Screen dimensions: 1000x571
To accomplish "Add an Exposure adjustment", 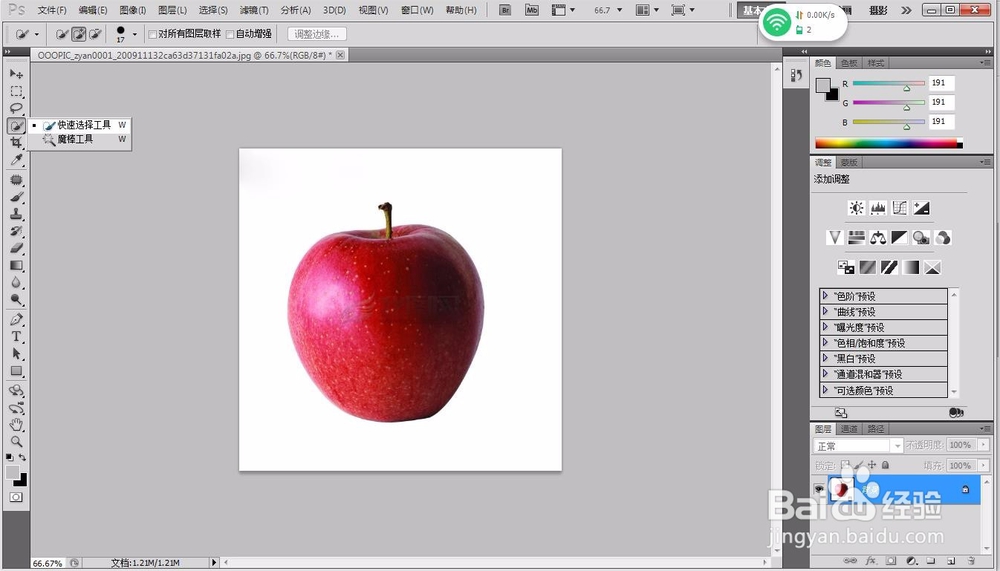I will pyautogui.click(x=922, y=208).
